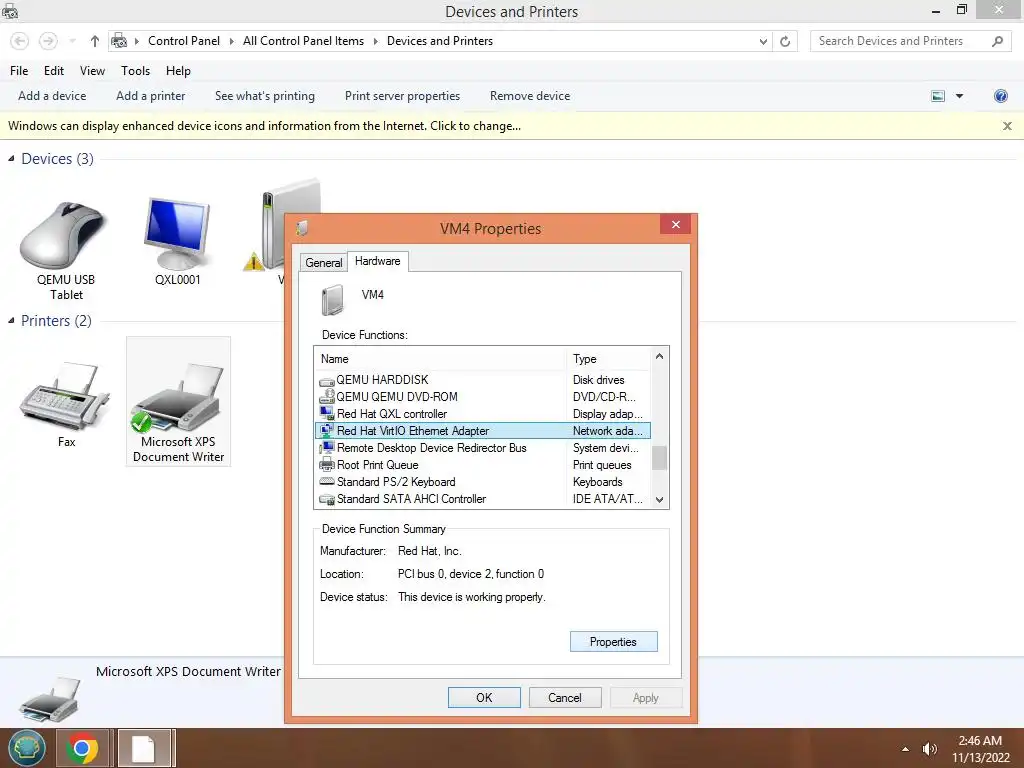
Task: Click the Standard SATA AHCI Controller icon
Action: tap(327, 499)
